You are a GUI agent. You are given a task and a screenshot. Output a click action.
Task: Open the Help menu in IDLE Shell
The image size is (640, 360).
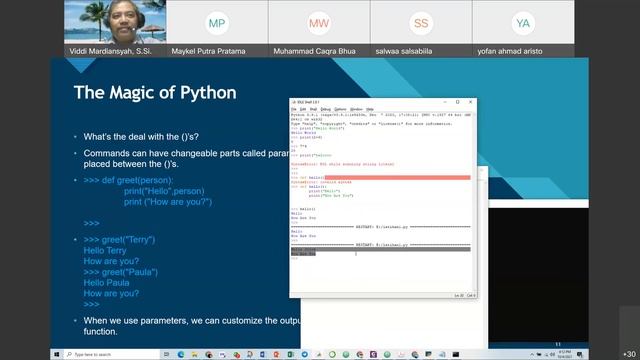[369, 109]
